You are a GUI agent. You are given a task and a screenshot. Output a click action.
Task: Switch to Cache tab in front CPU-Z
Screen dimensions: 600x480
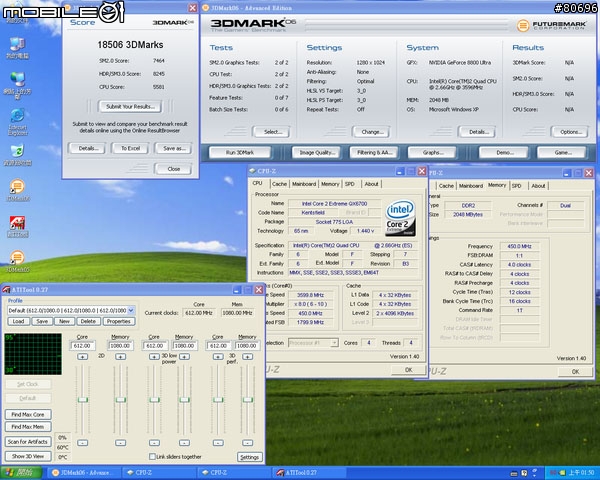tap(279, 184)
